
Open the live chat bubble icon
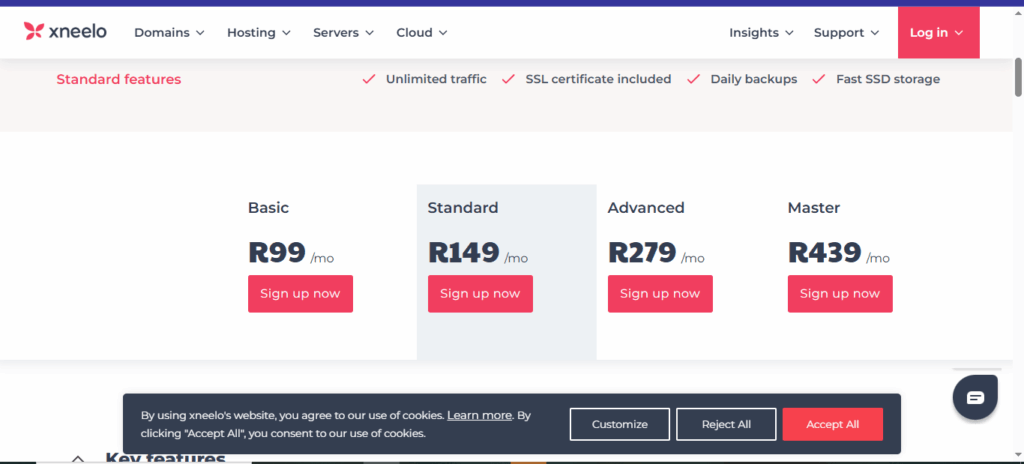pyautogui.click(x=975, y=398)
